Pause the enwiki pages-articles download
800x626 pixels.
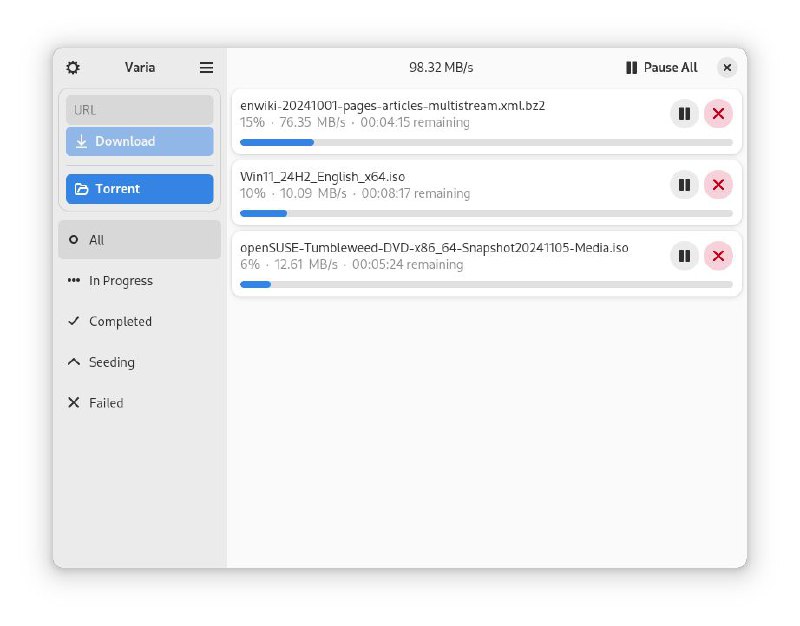[684, 113]
